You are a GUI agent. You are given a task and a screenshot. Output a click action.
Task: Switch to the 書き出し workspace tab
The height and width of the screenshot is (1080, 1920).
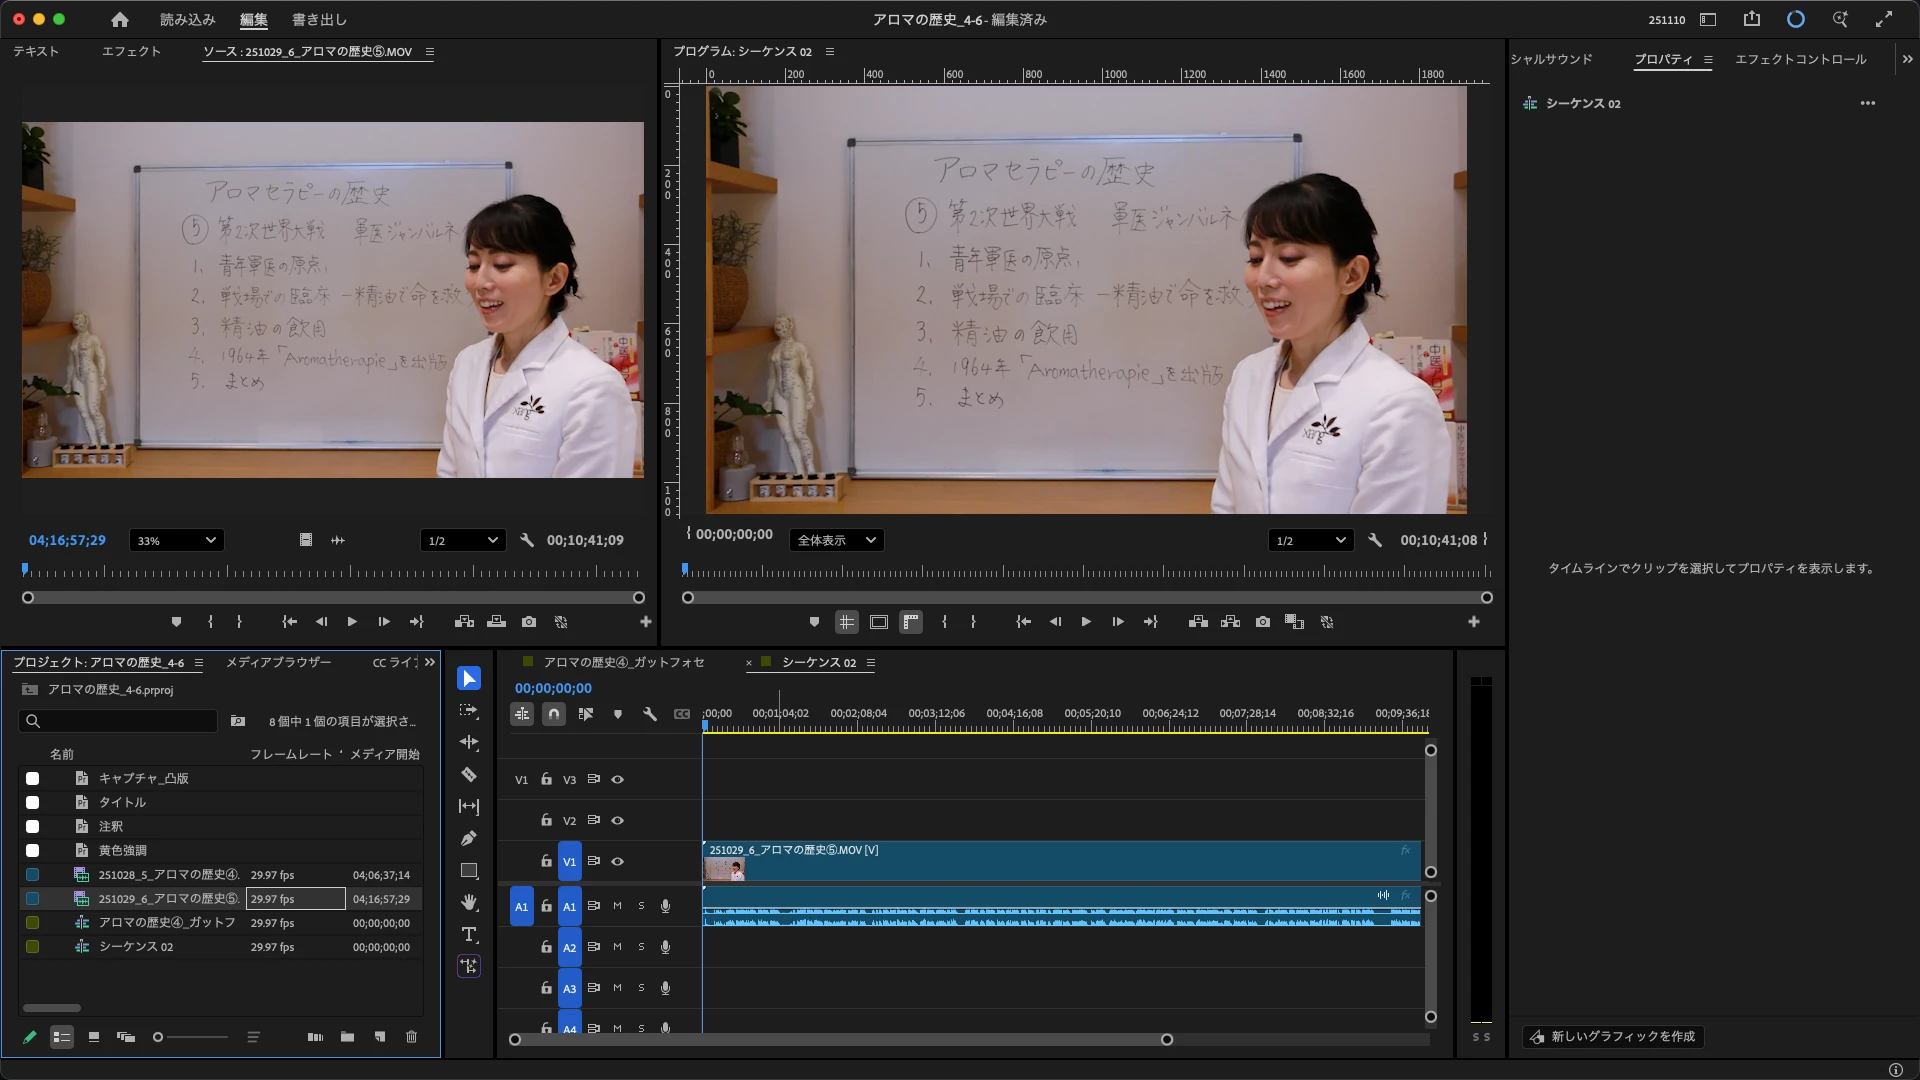pyautogui.click(x=319, y=19)
